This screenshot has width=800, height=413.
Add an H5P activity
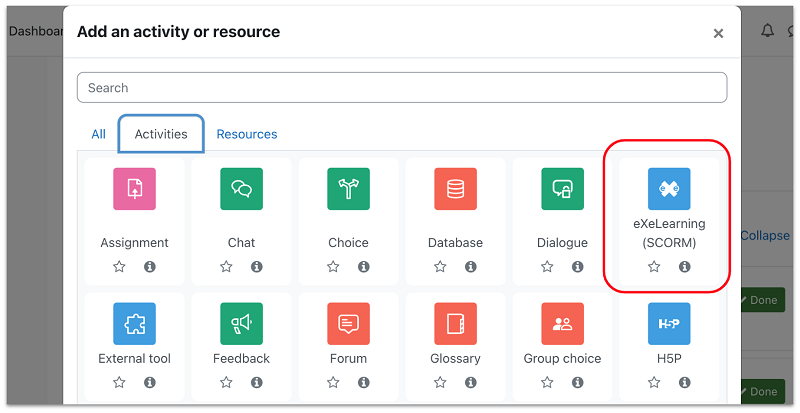669,323
